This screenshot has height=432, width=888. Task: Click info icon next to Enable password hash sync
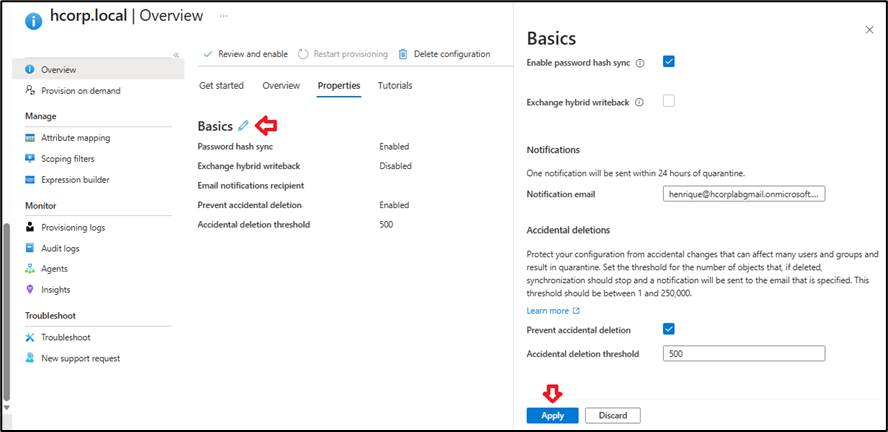coord(640,63)
